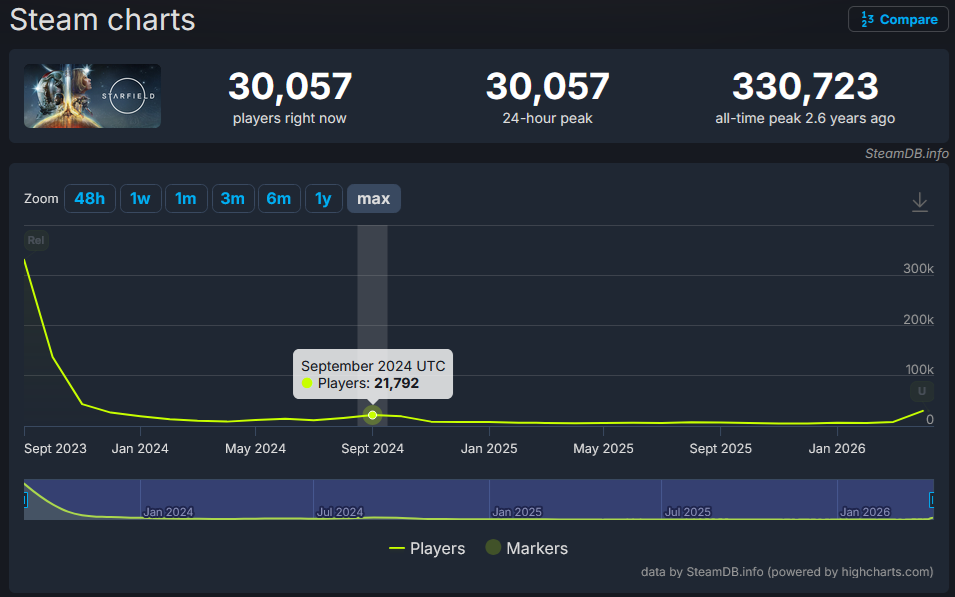Click the 24-hour peak label
This screenshot has width=955, height=597.
click(548, 118)
